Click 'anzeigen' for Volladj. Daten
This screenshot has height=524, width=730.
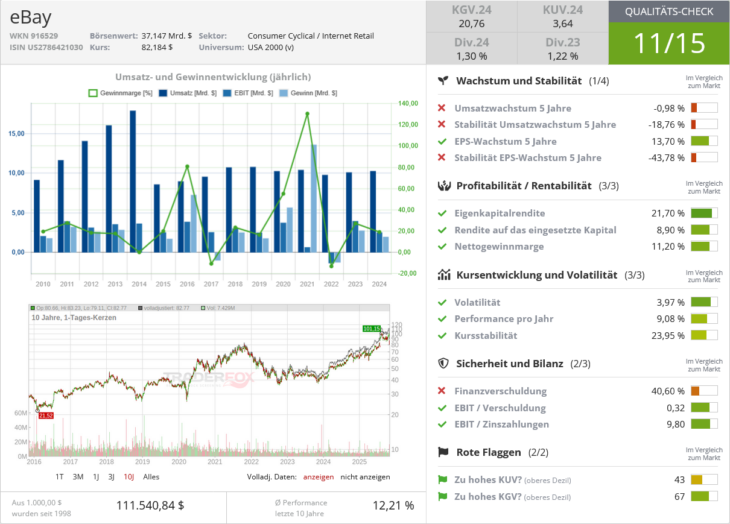pos(318,477)
